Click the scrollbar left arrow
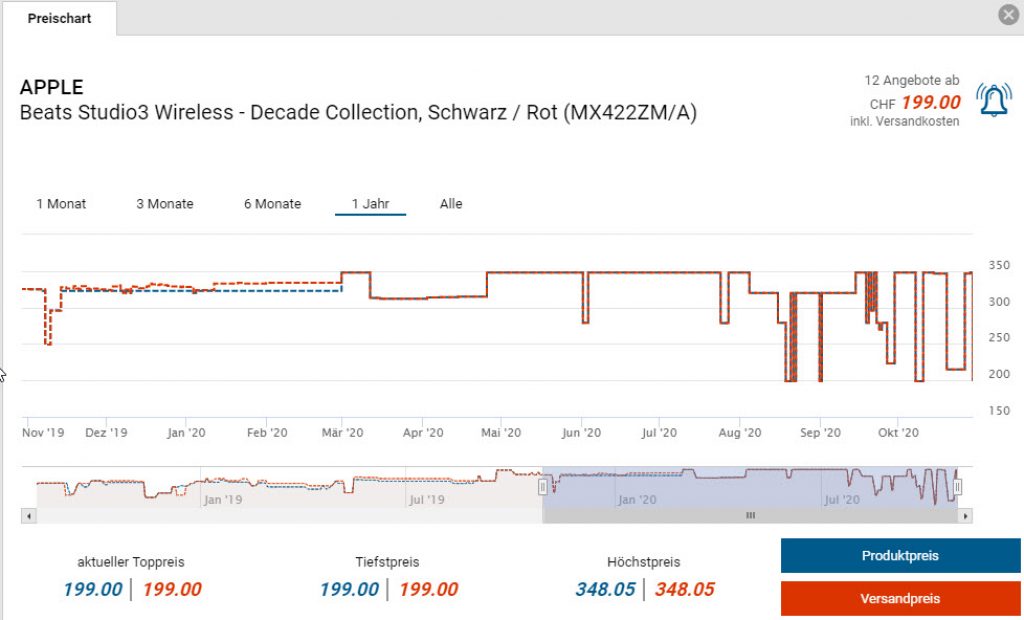1024x620 pixels. (28, 516)
